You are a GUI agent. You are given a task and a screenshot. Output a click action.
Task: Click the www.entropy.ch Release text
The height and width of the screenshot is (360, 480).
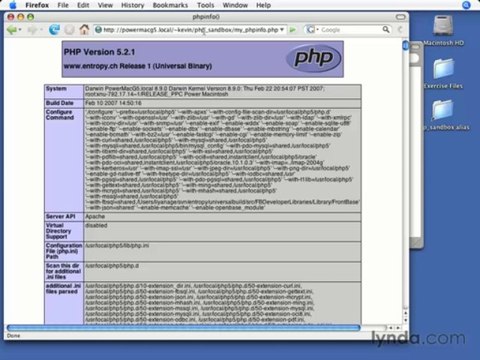[x=138, y=66]
